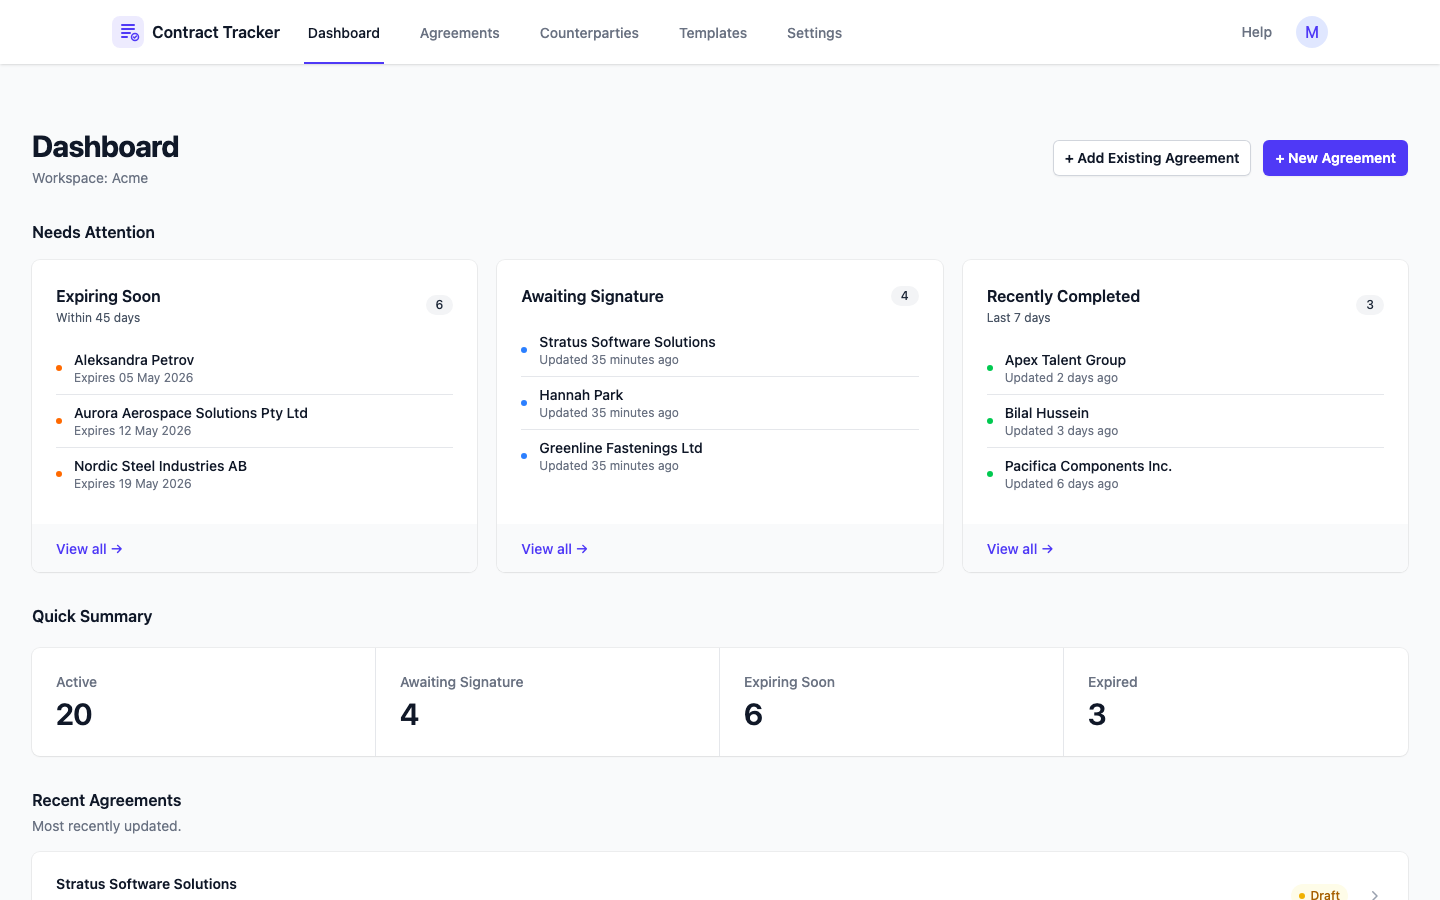Open the Templates section

tap(712, 33)
